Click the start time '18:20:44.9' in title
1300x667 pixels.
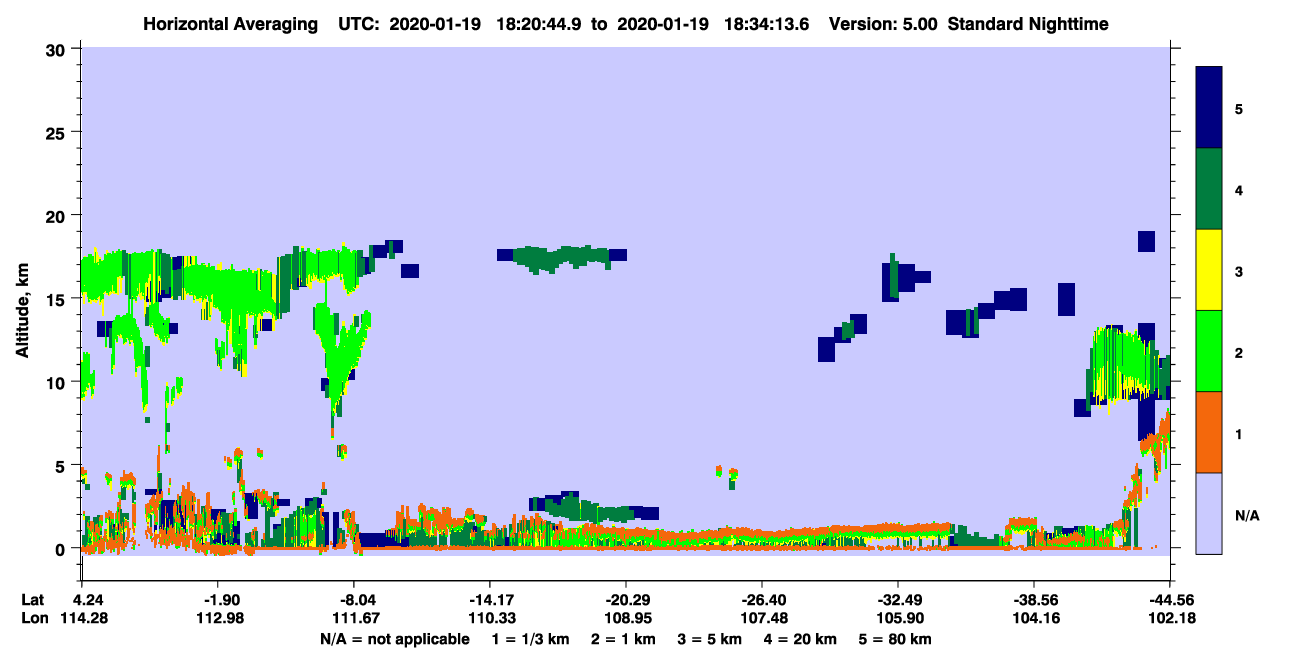click(541, 24)
